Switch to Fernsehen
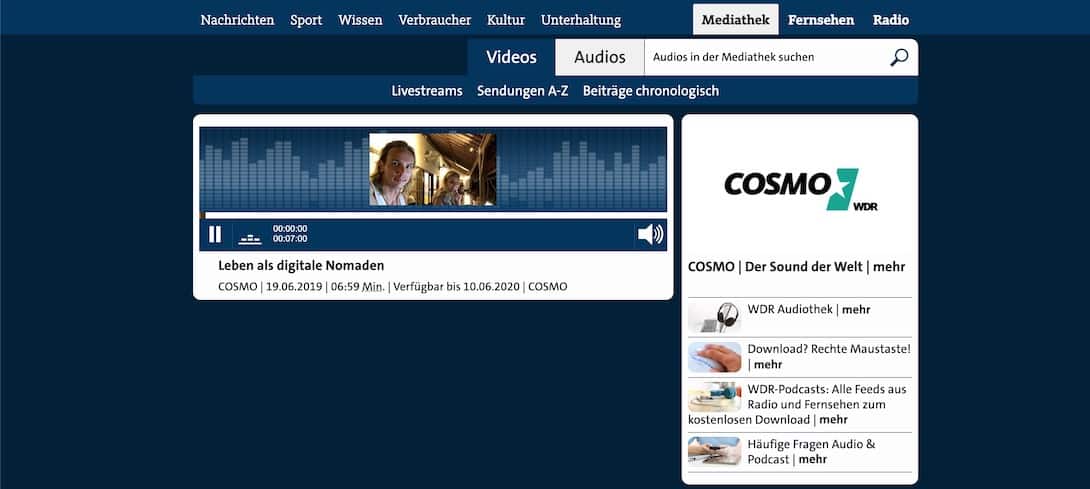 click(821, 20)
